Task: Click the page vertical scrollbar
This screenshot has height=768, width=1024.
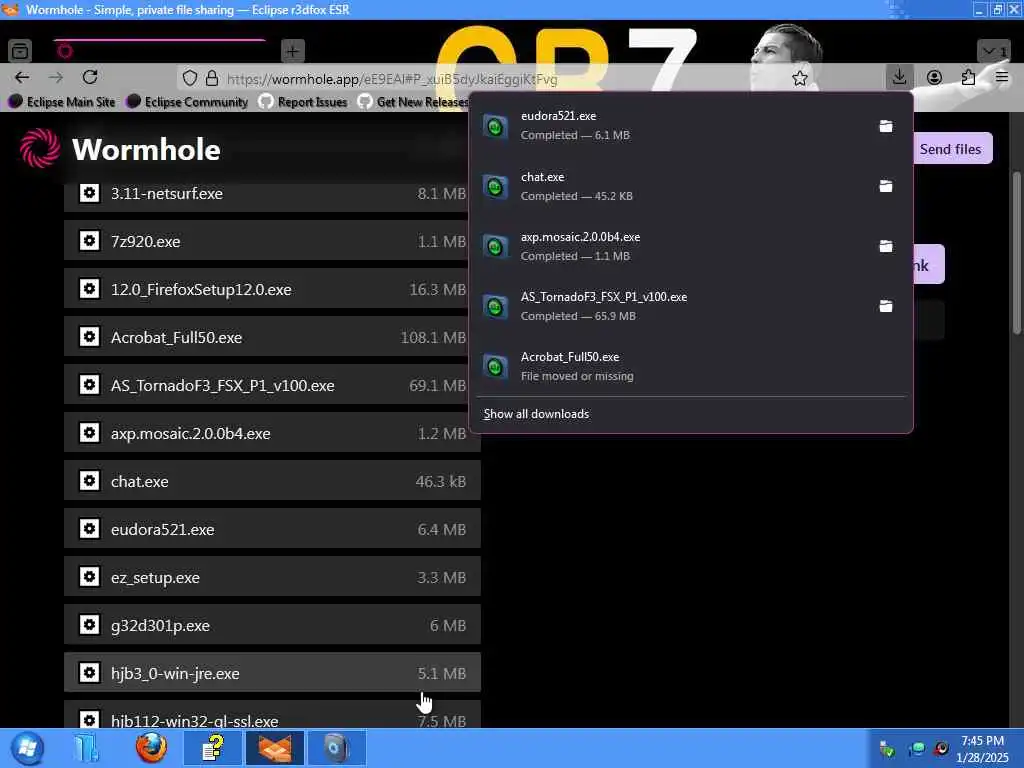Action: pyautogui.click(x=1016, y=253)
